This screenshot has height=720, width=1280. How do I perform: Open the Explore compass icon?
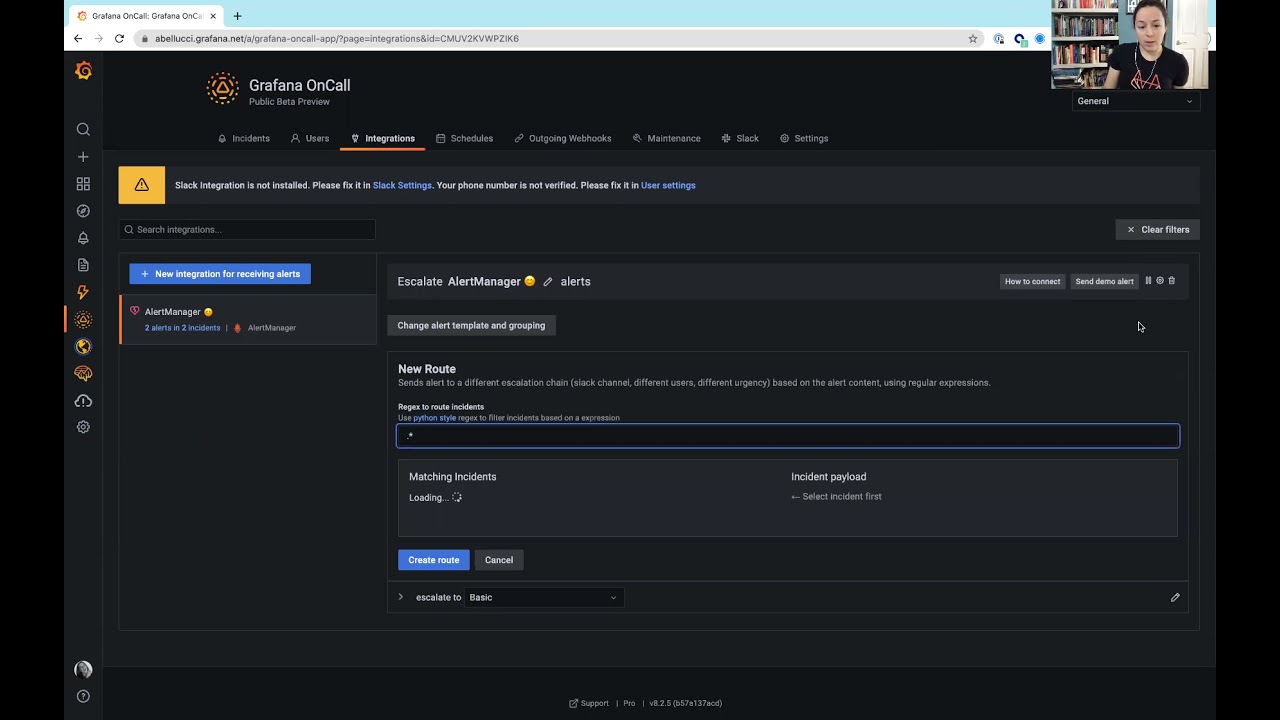coord(83,211)
